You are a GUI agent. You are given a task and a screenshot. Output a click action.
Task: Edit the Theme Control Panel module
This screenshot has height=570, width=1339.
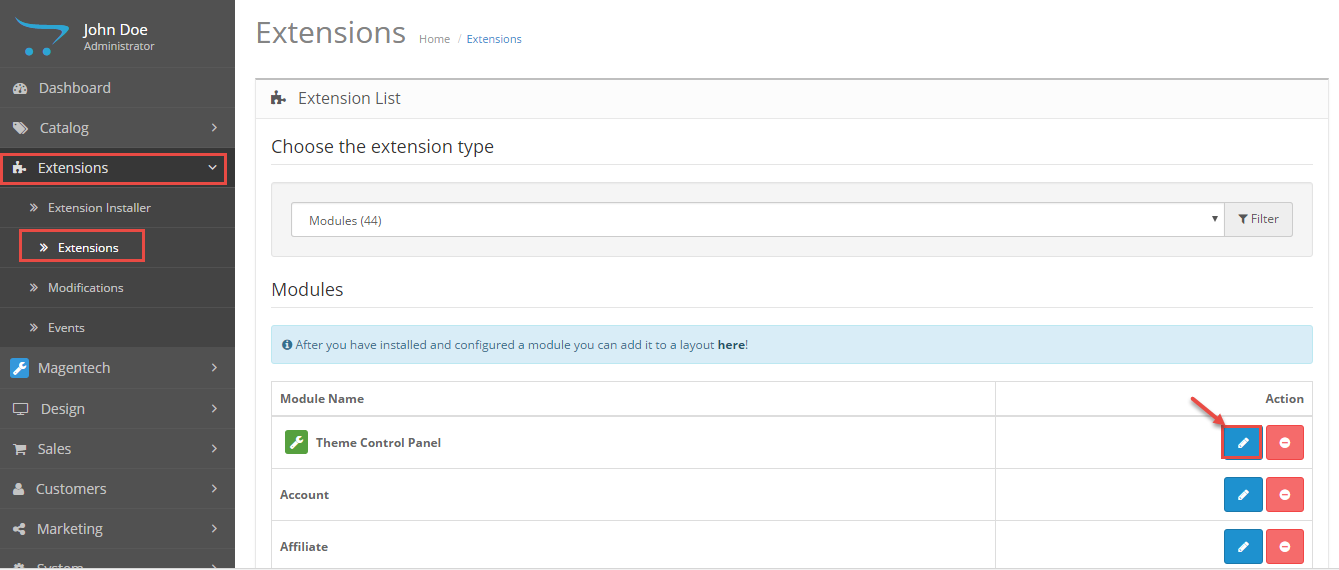[x=1243, y=442]
